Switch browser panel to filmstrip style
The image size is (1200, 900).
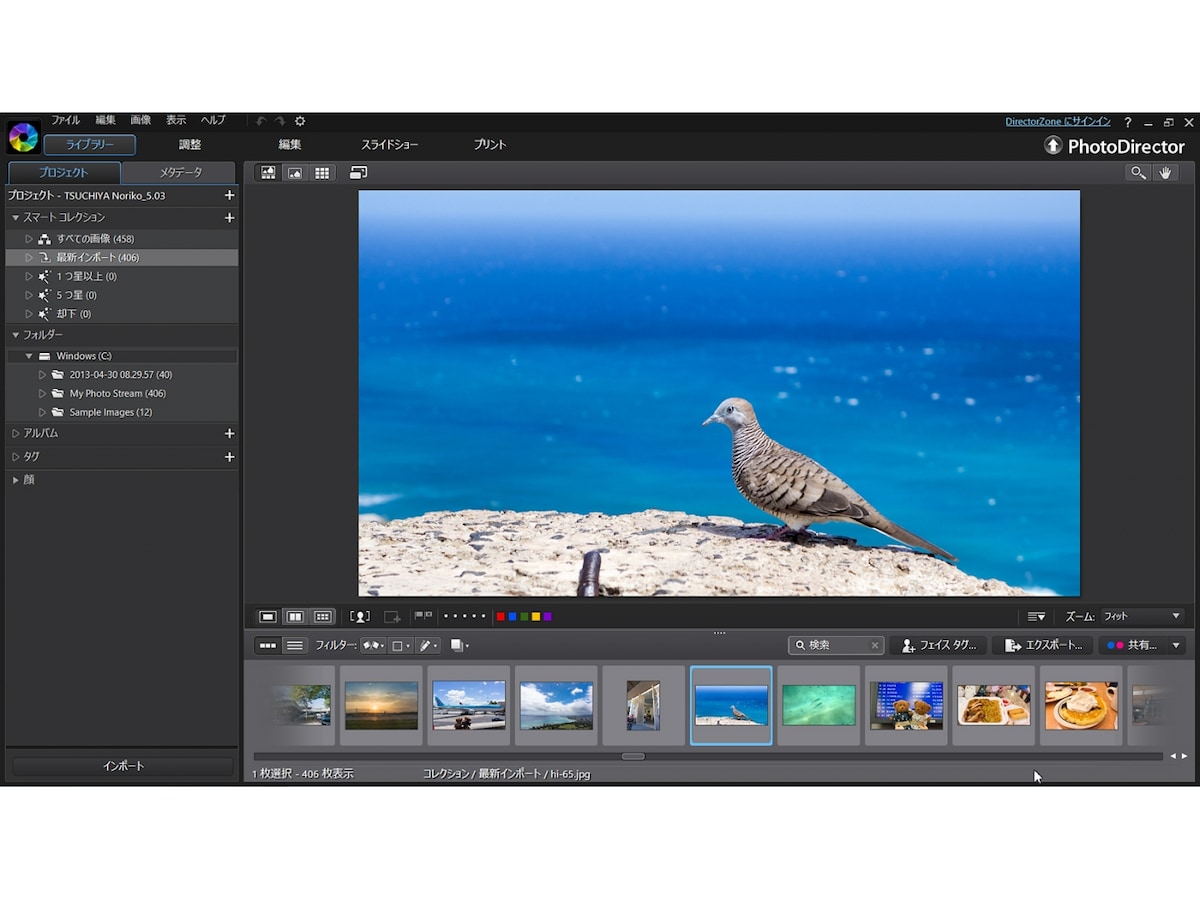point(268,646)
